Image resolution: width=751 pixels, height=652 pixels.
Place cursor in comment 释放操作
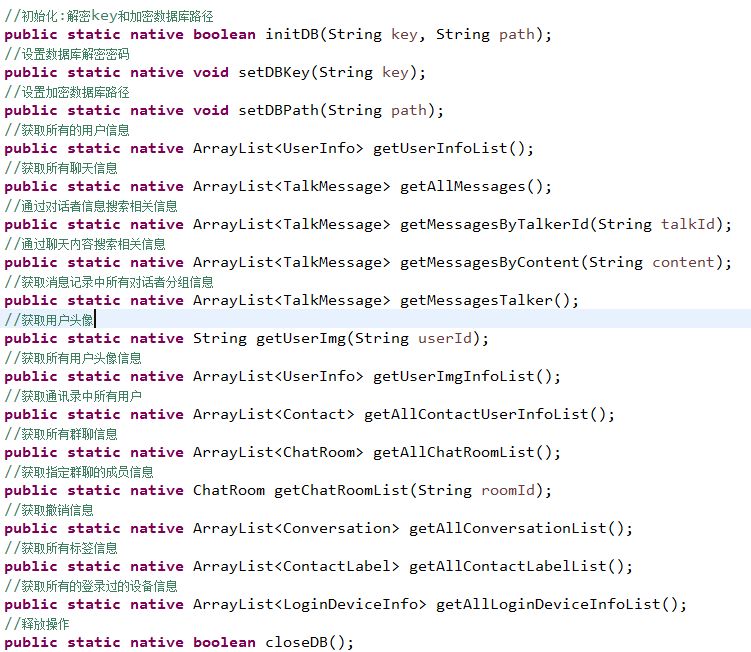[x=37, y=624]
